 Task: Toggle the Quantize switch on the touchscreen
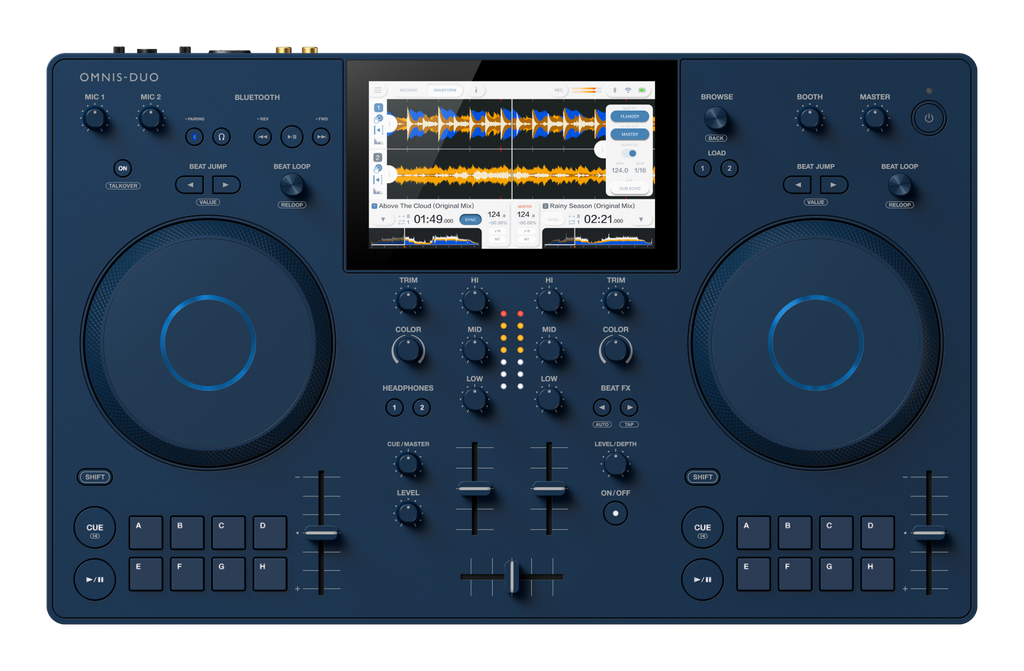tap(629, 153)
